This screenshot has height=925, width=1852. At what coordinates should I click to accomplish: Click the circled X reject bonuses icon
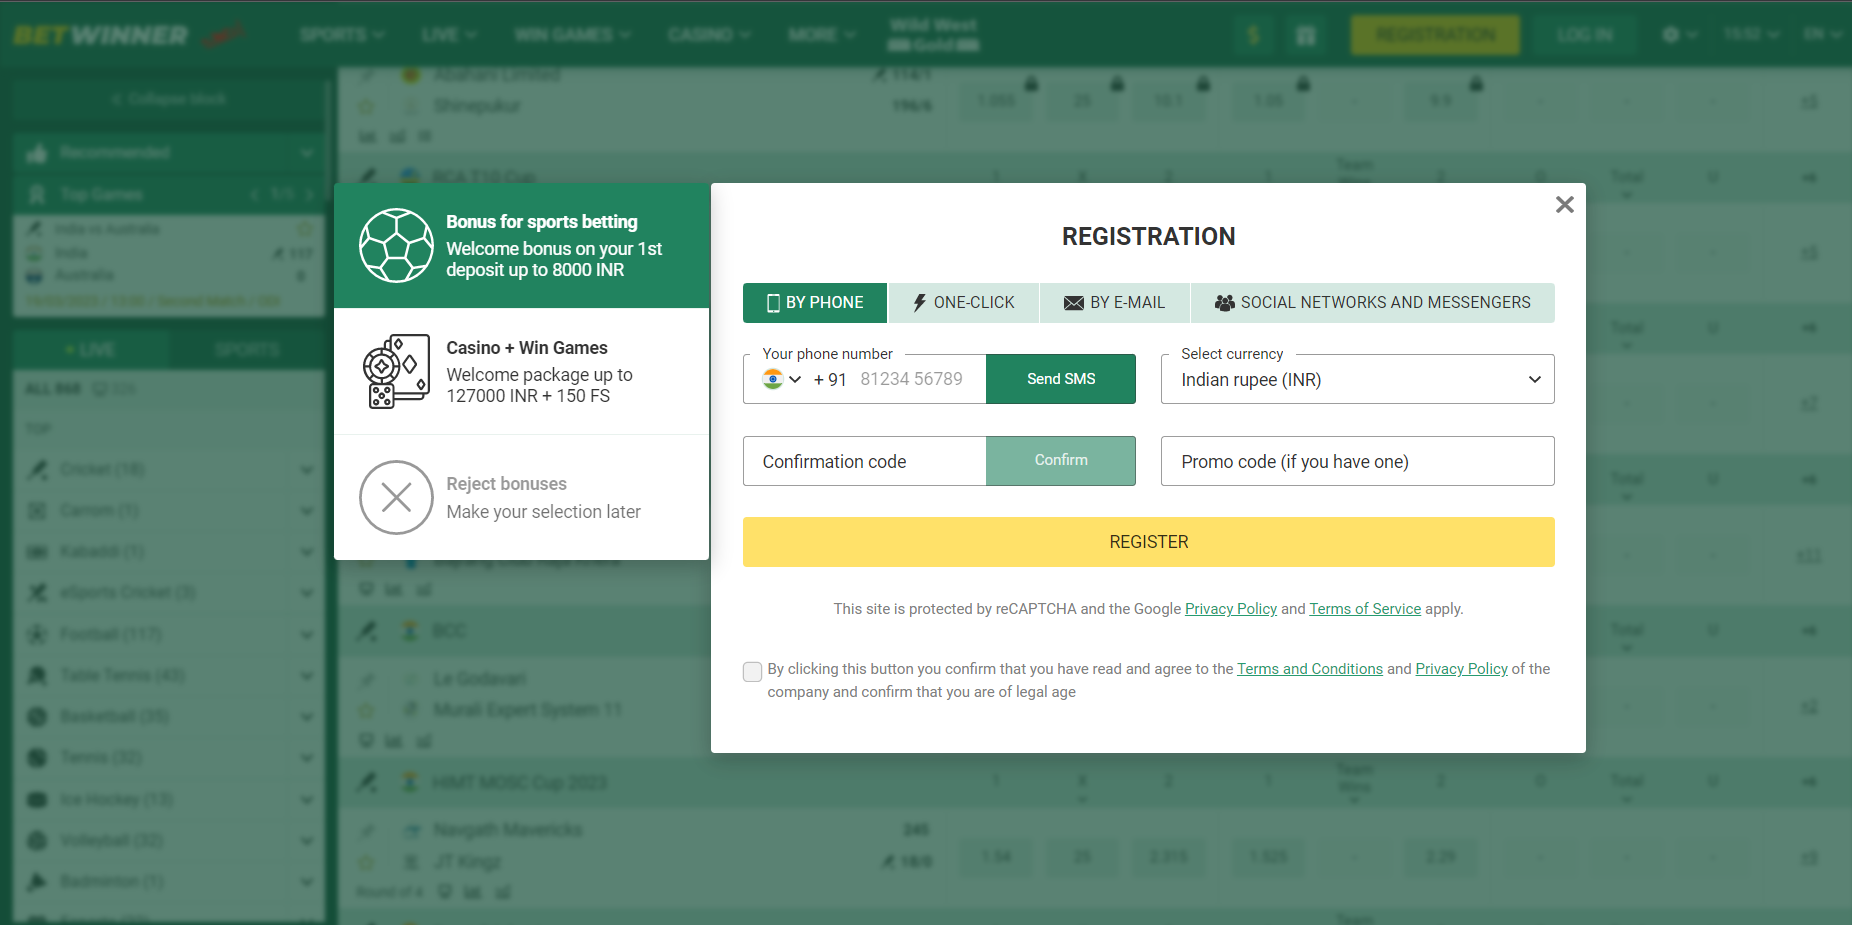[x=397, y=497]
